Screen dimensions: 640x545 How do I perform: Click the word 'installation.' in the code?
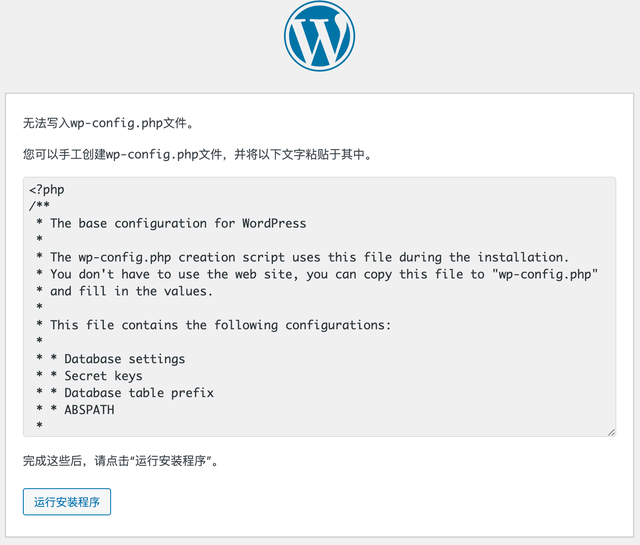tap(523, 257)
